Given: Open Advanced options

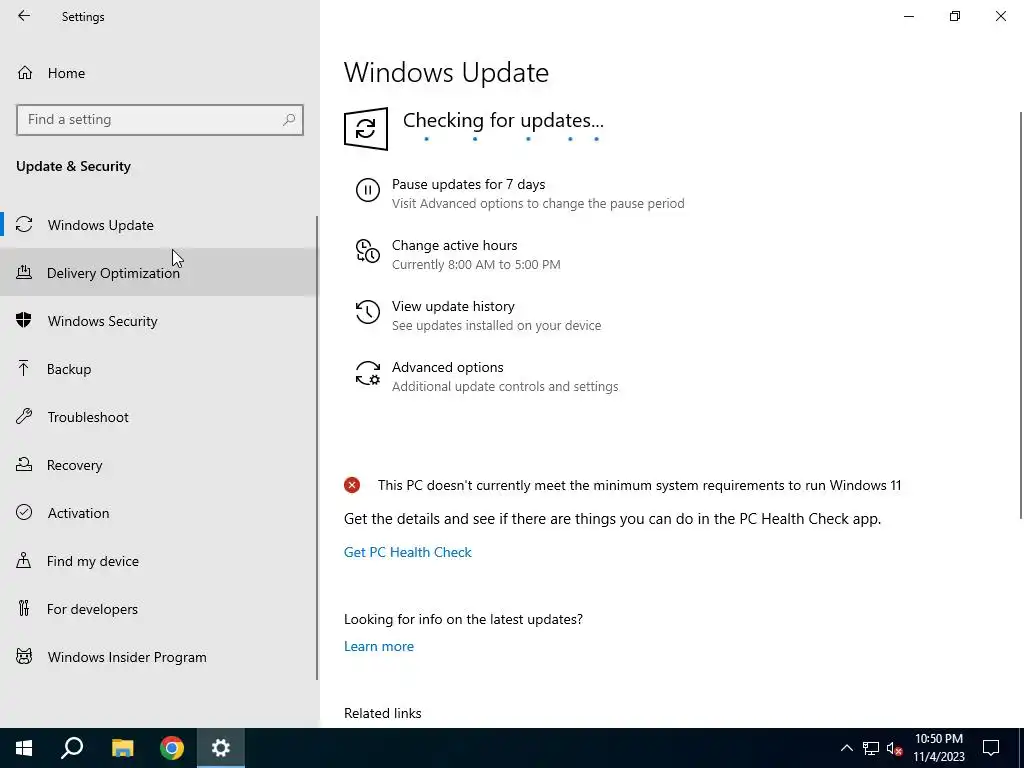Looking at the screenshot, I should tap(487, 376).
